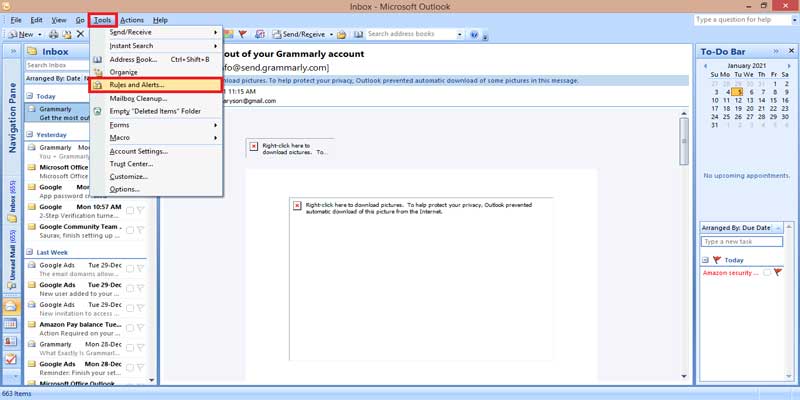Open the Arranged By: Due Date dropdown
Viewport: 800px width, 400px height.
coord(742,228)
